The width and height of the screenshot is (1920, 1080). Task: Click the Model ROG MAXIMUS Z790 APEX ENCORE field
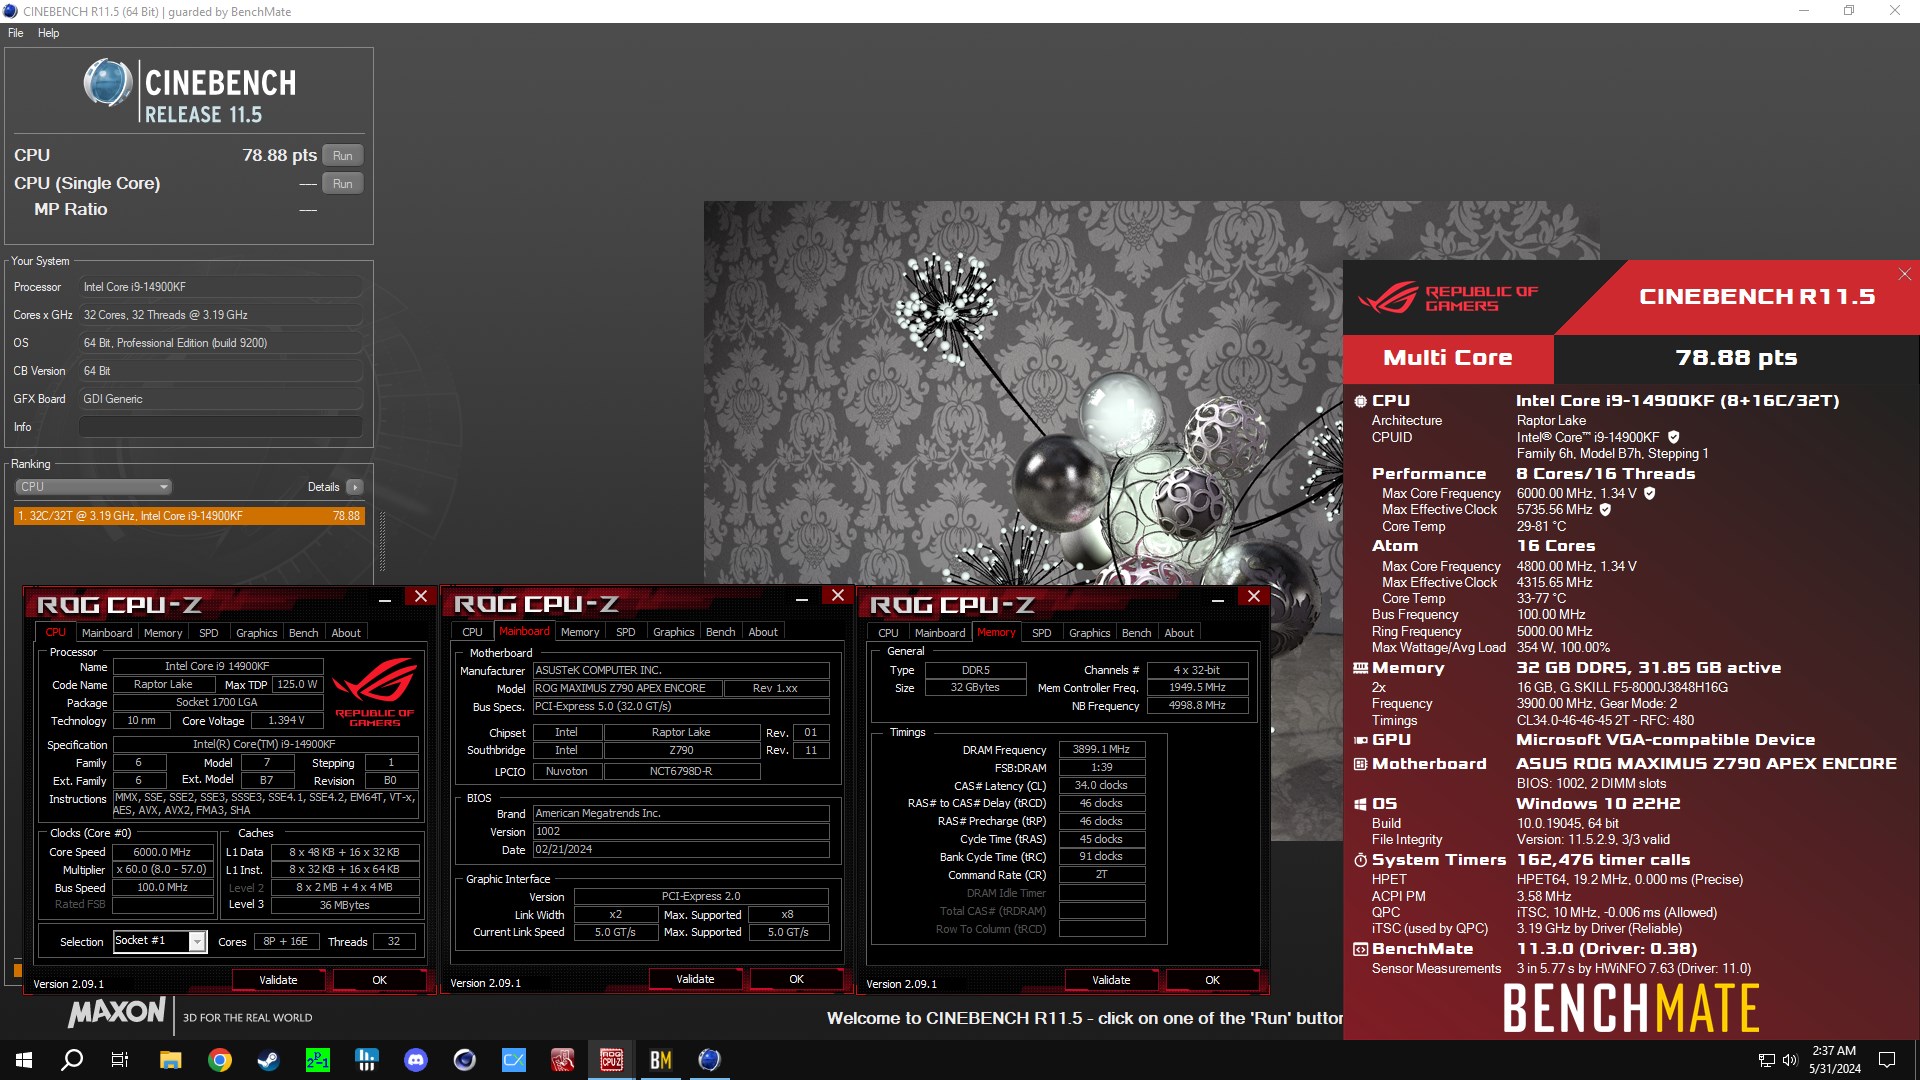627,688
